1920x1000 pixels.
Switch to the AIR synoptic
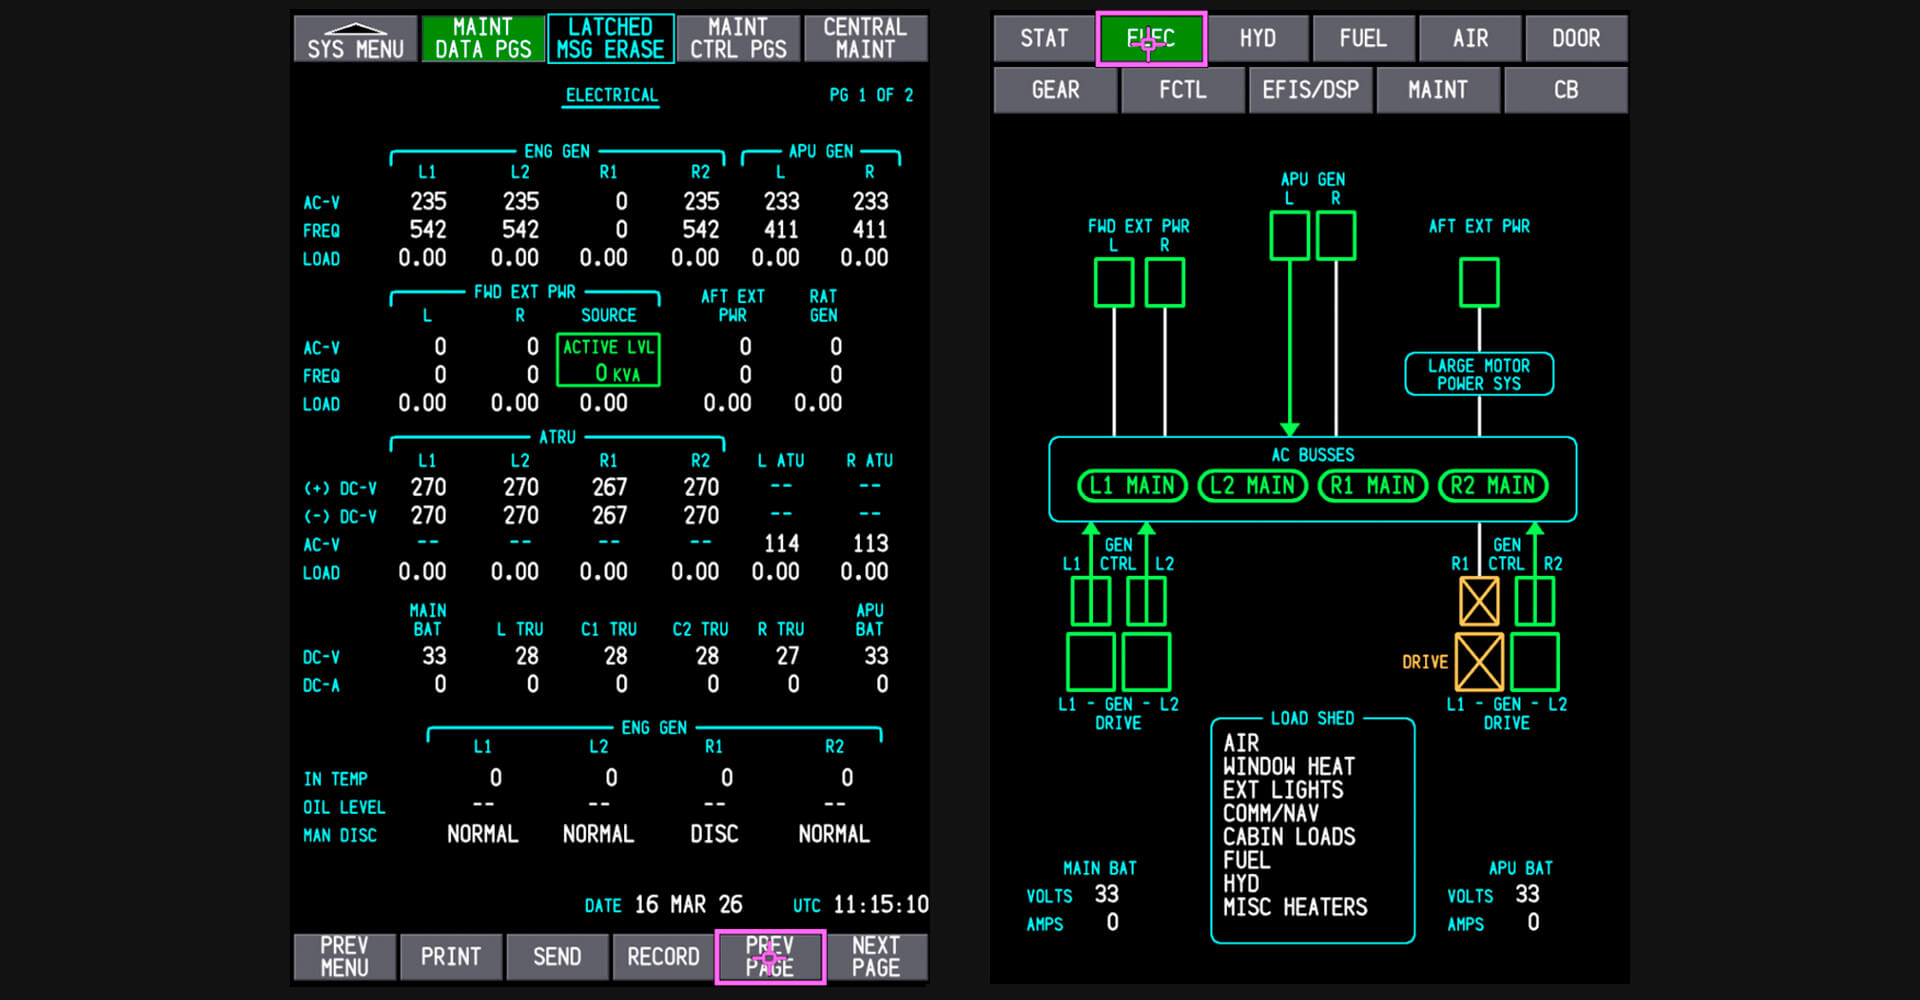[1470, 39]
